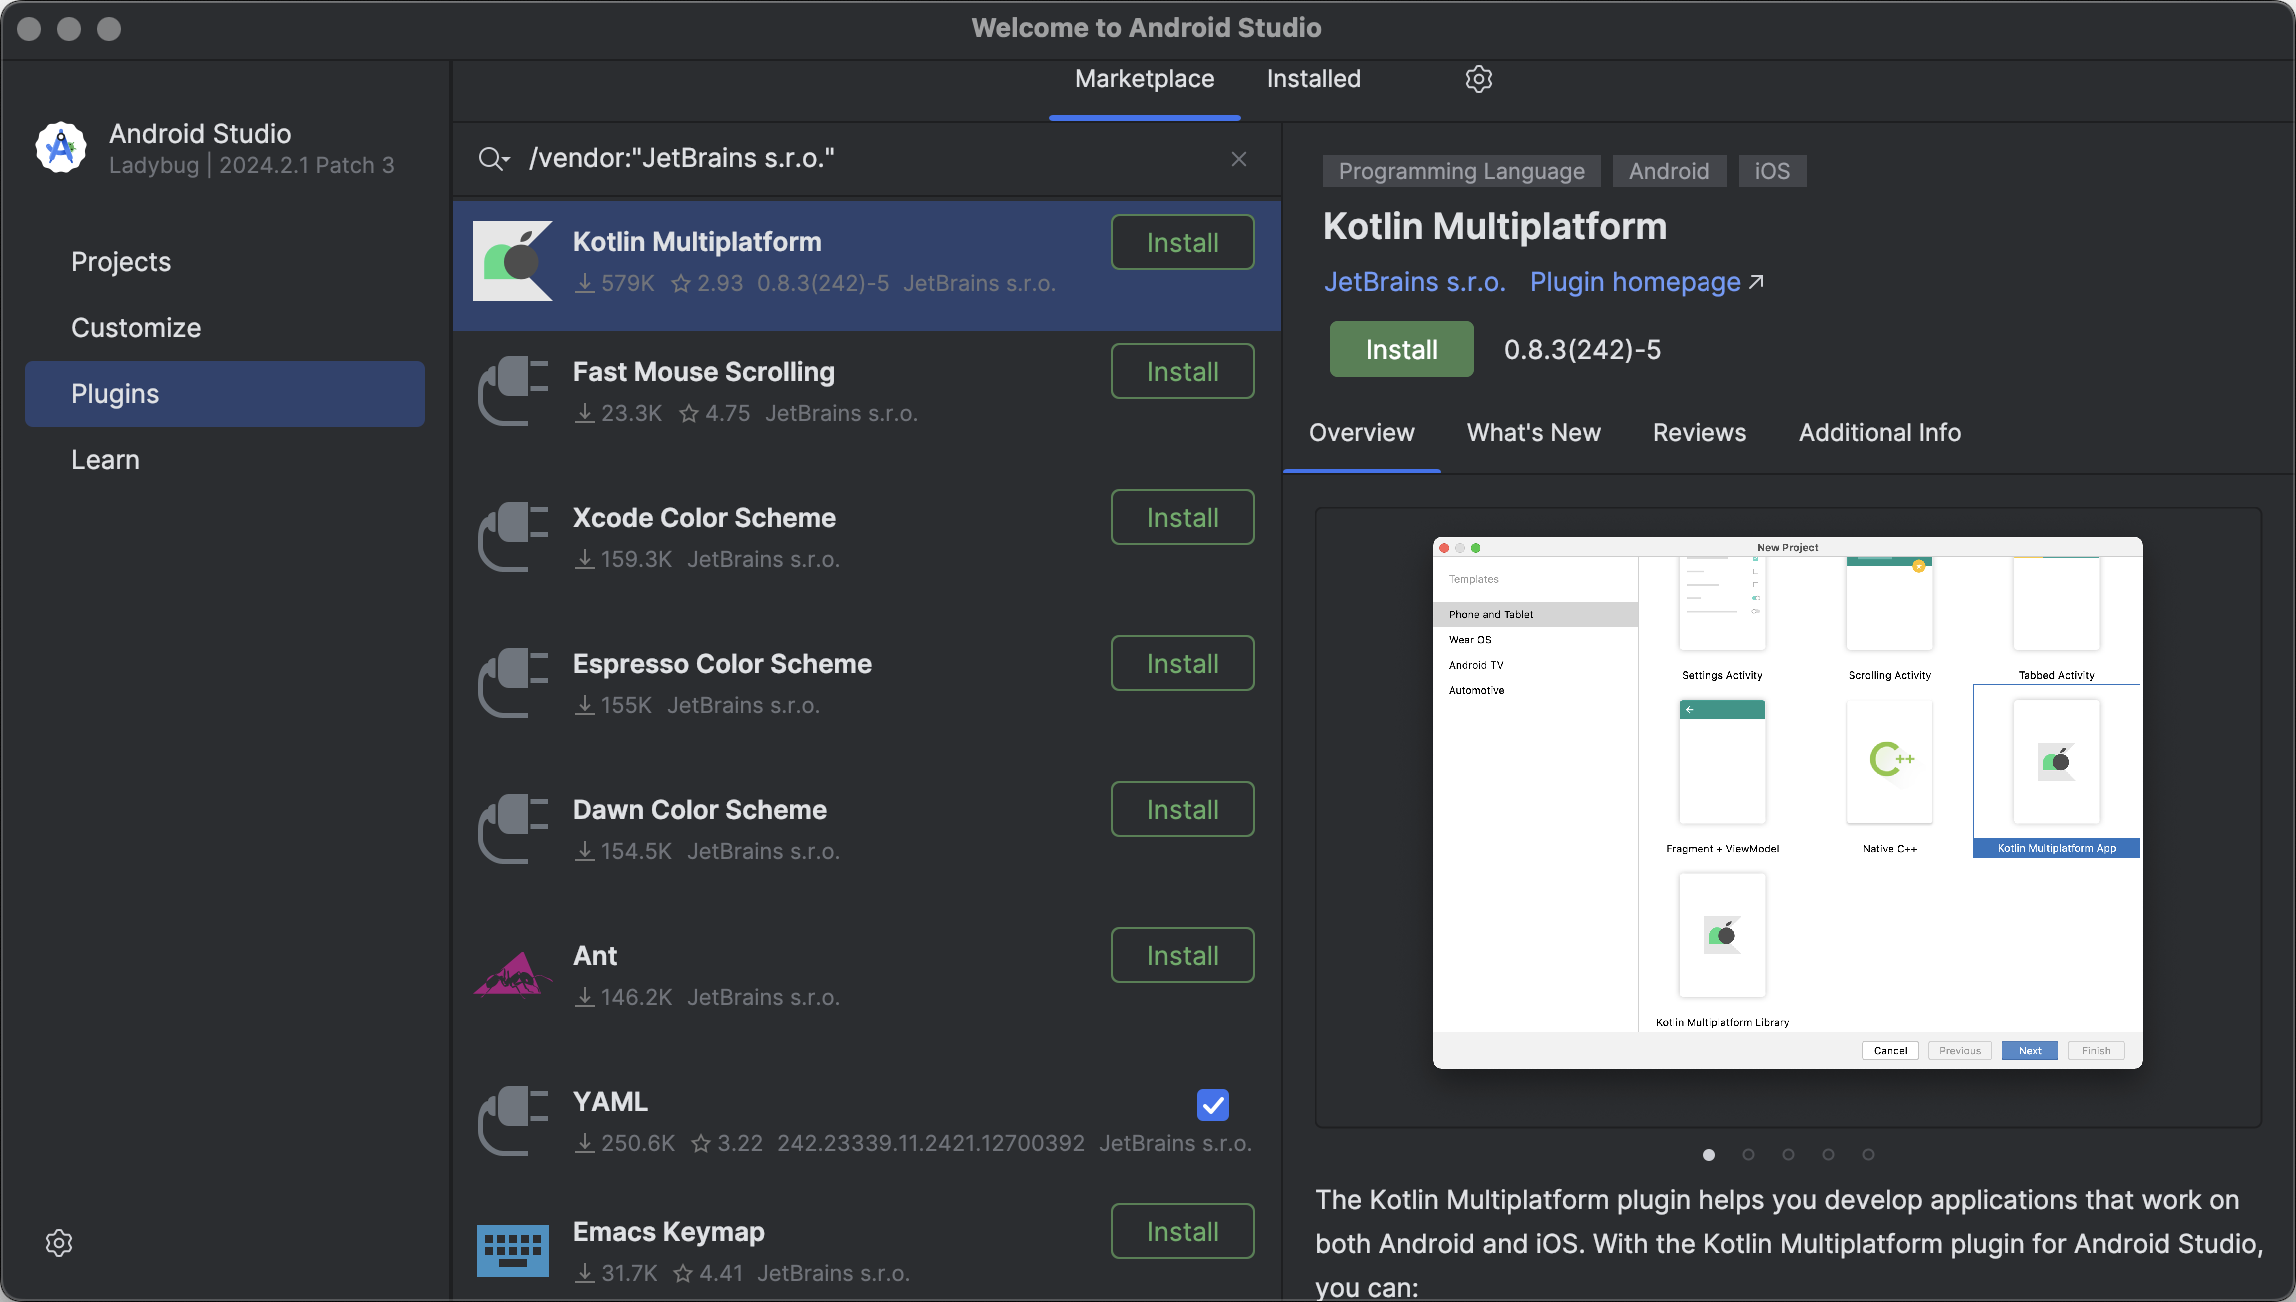The width and height of the screenshot is (2296, 1302).
Task: Clear the vendor search field
Action: (1239, 159)
